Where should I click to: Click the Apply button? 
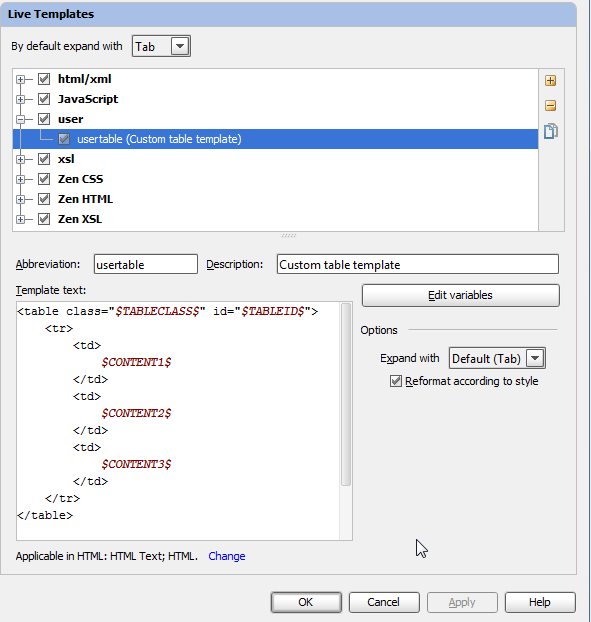[x=462, y=602]
